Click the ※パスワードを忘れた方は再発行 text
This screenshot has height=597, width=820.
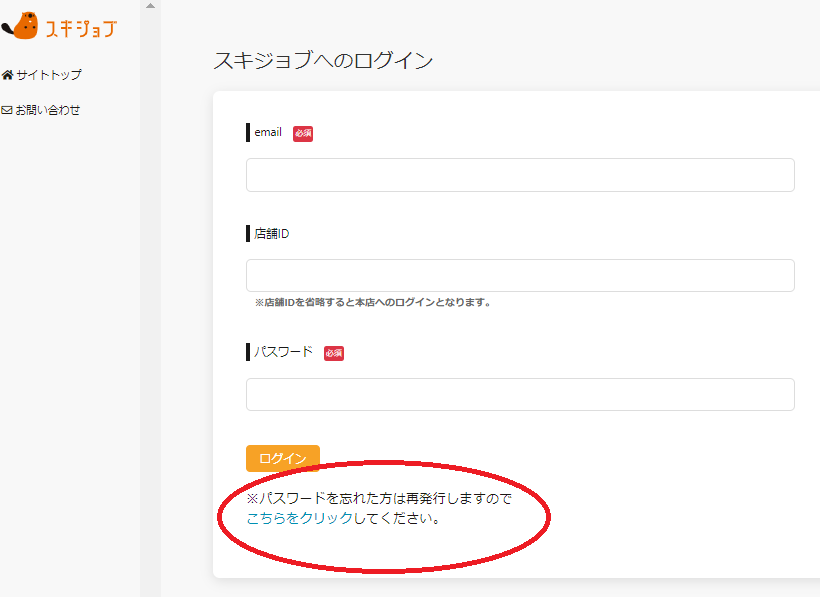click(379, 498)
